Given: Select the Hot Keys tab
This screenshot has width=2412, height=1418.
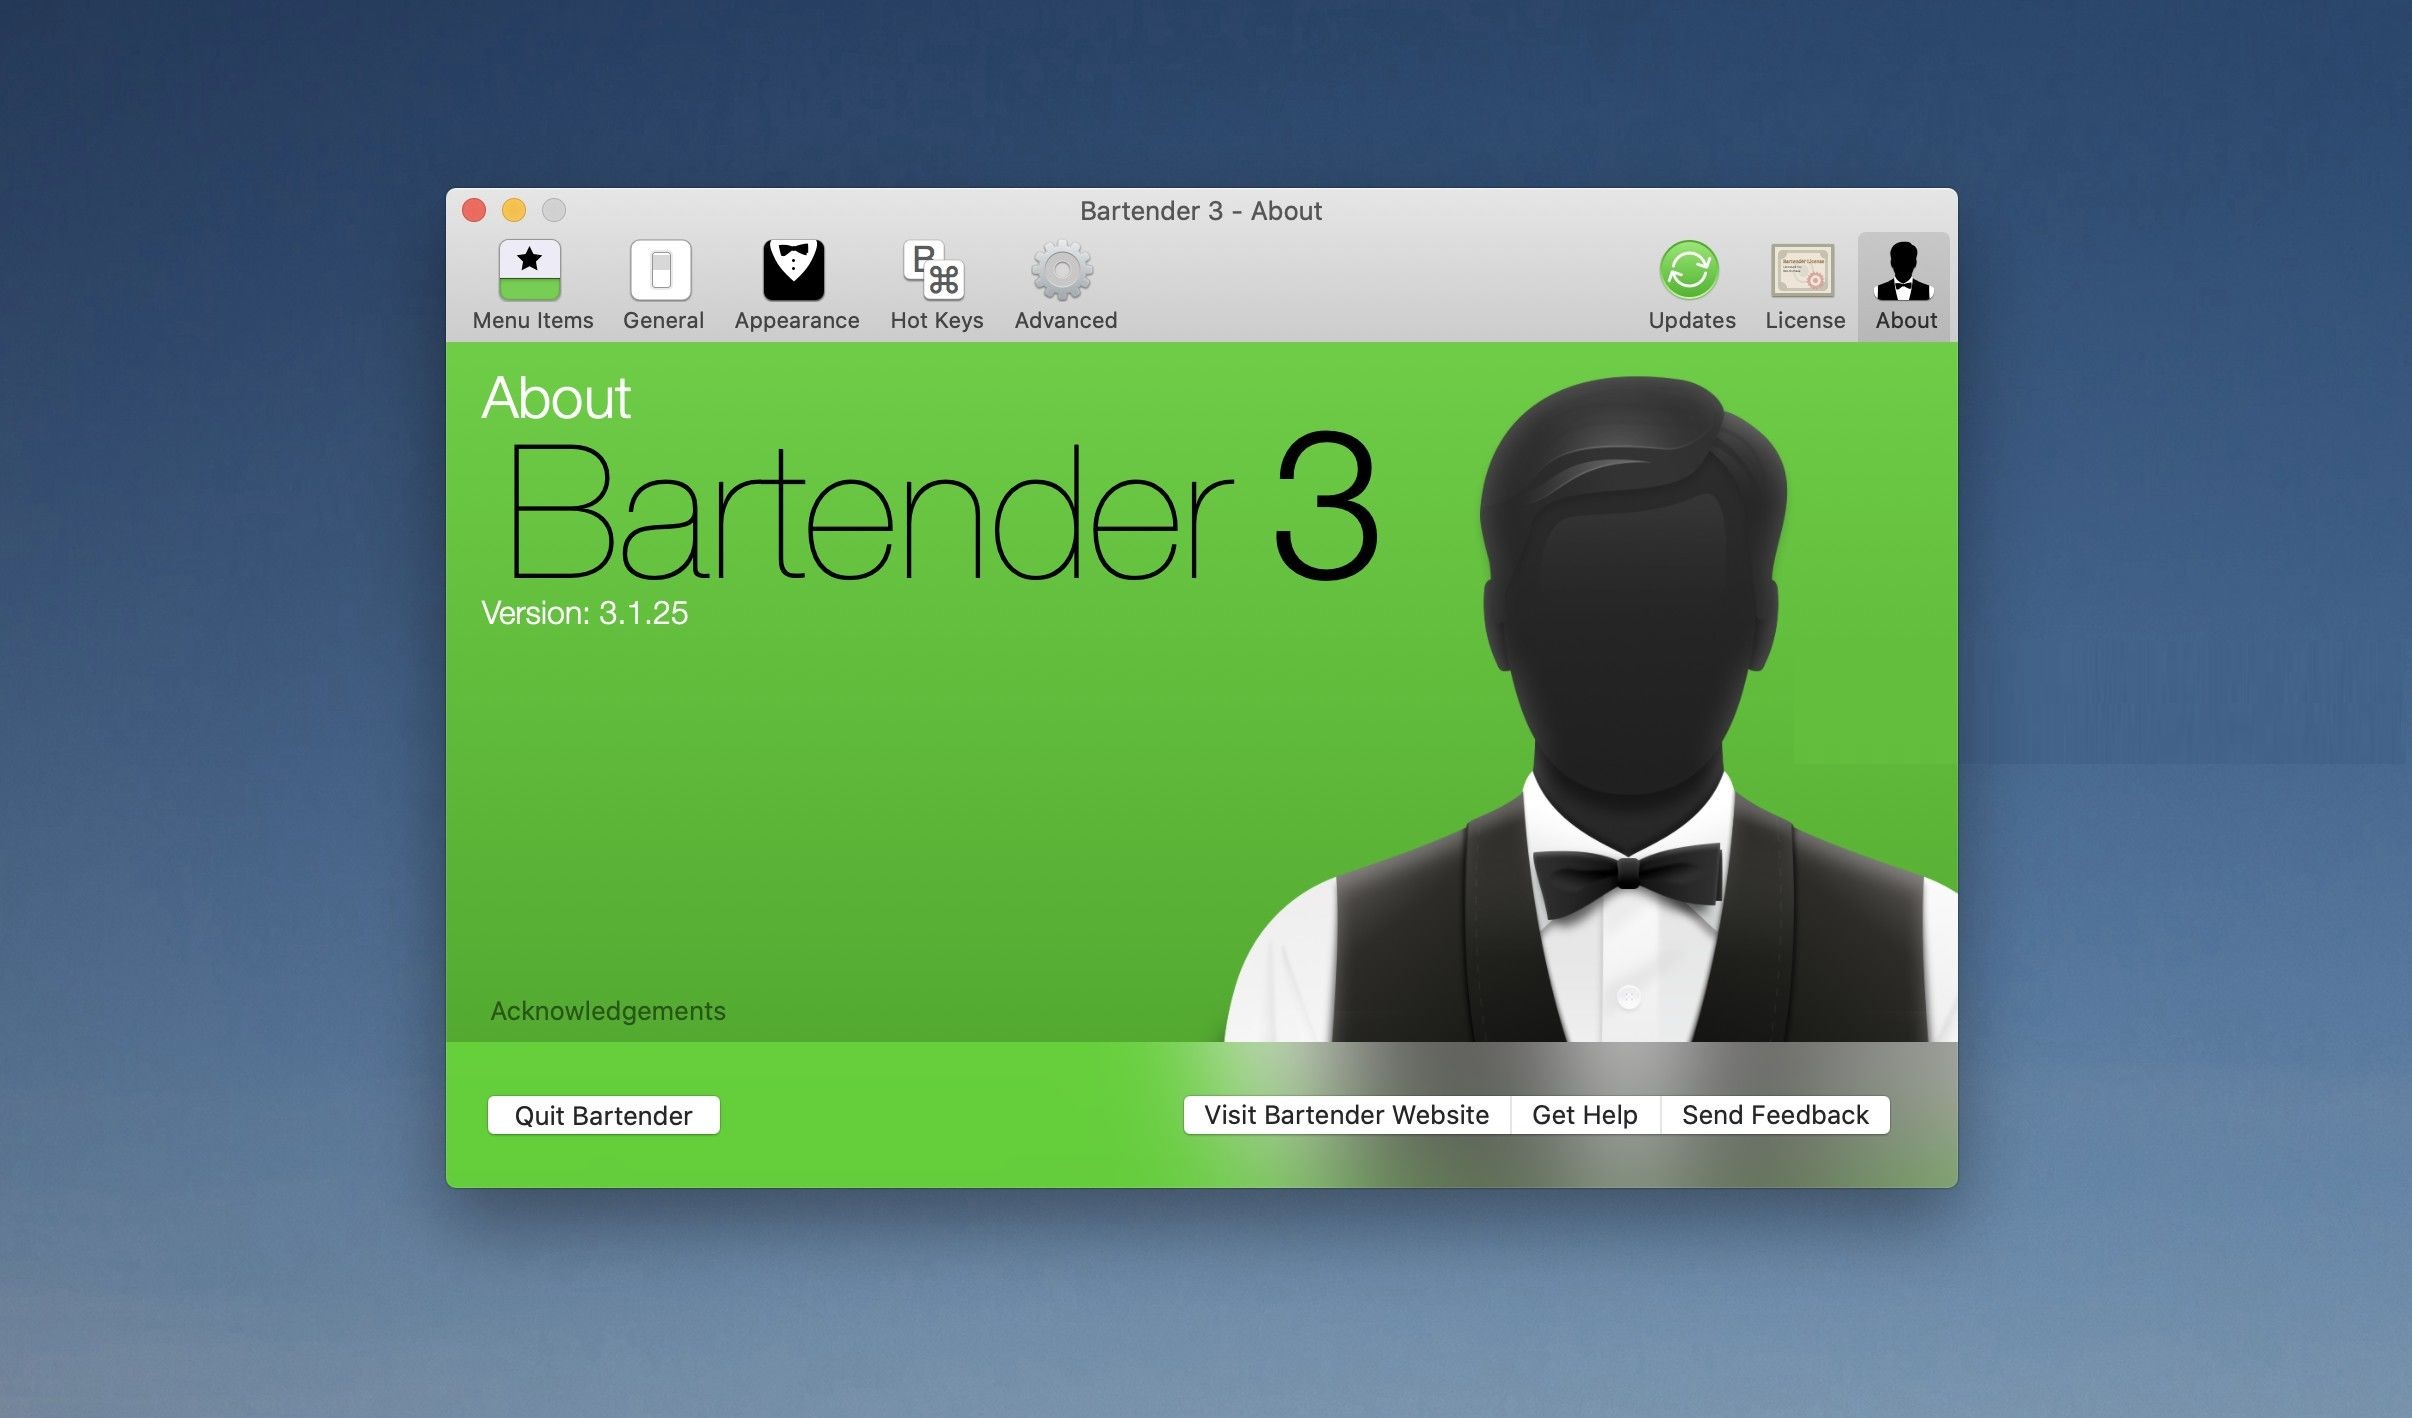Looking at the screenshot, I should tap(935, 282).
